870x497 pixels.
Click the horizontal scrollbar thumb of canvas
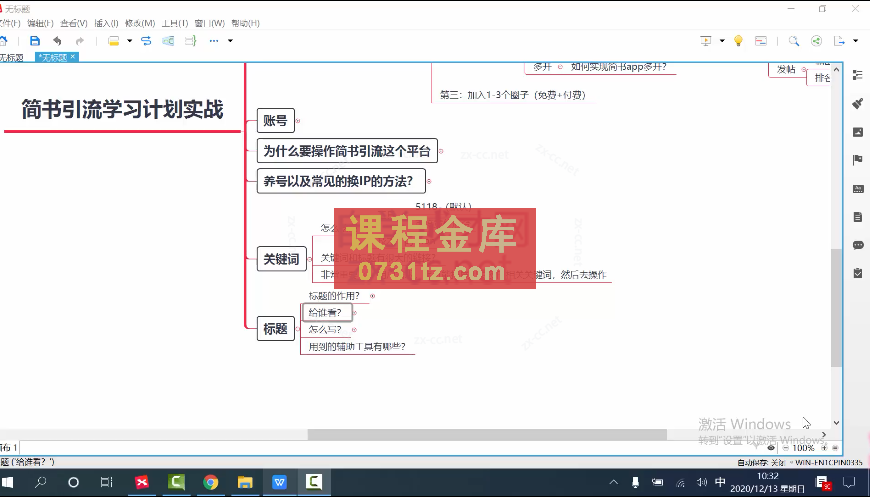(487, 435)
